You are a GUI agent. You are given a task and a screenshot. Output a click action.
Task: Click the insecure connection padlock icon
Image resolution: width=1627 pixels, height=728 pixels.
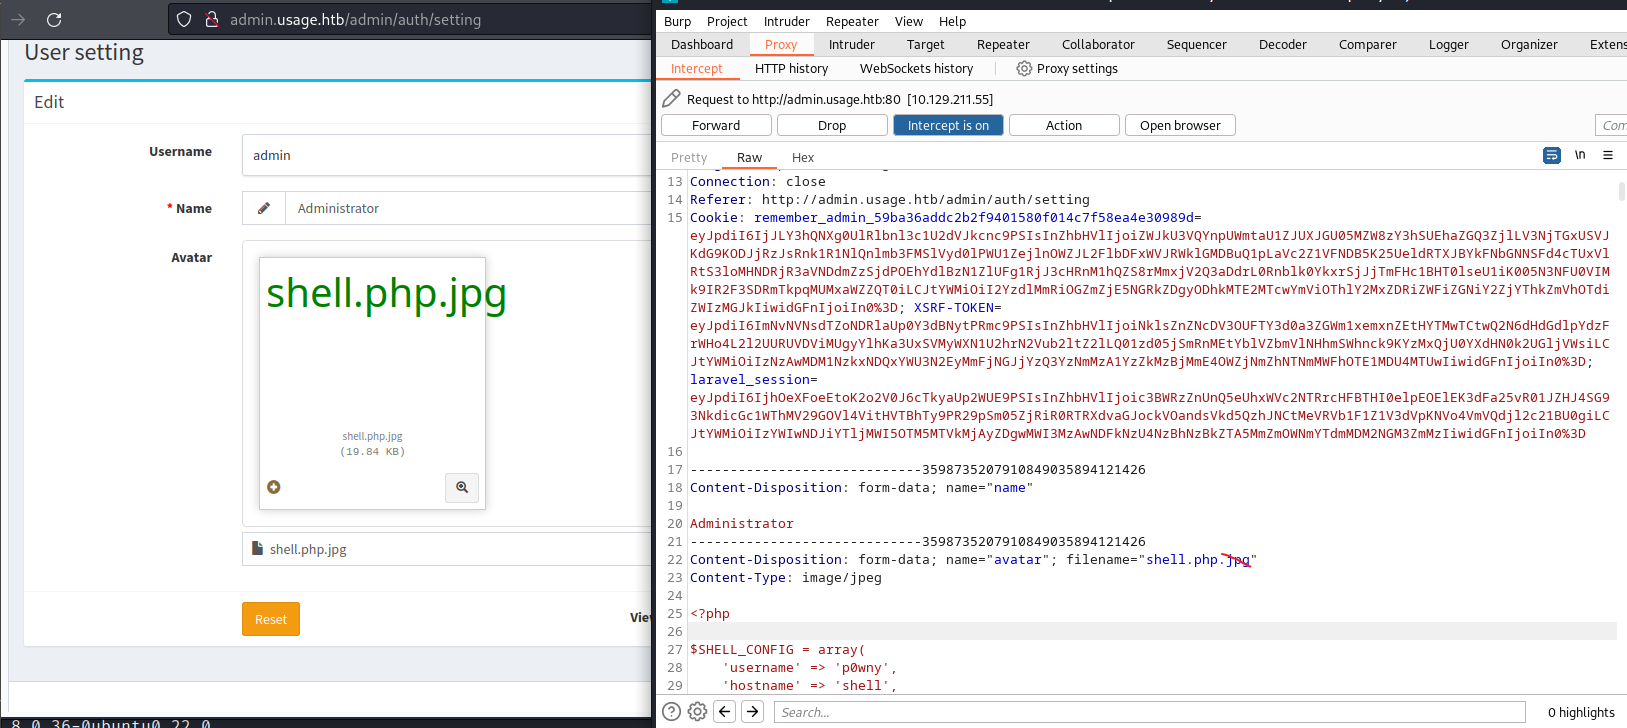click(211, 19)
